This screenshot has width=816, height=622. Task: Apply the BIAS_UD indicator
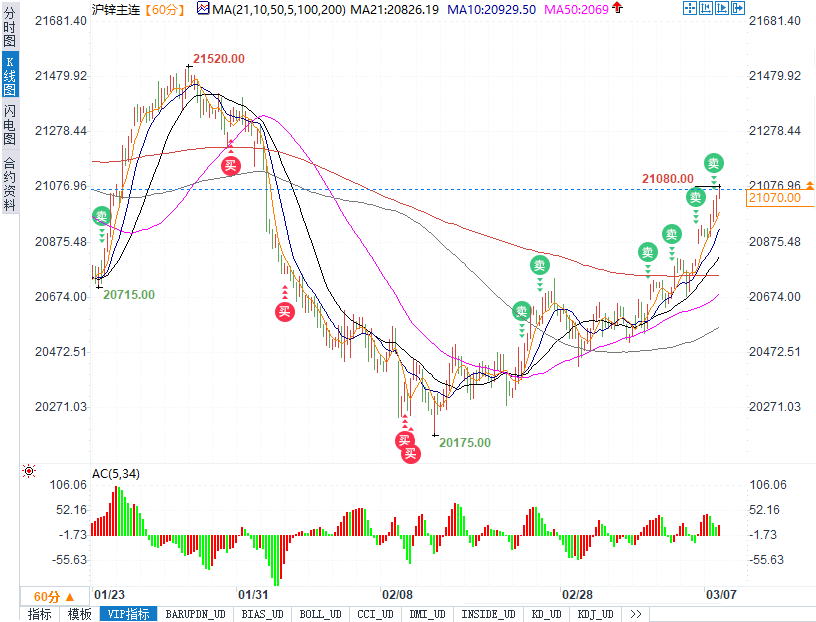[262, 614]
